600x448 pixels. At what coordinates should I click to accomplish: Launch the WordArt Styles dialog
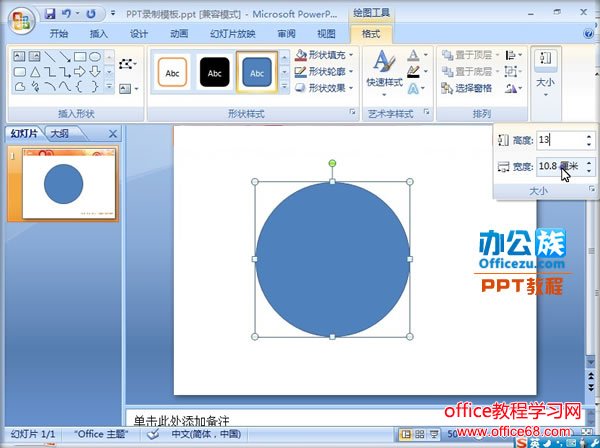426,112
